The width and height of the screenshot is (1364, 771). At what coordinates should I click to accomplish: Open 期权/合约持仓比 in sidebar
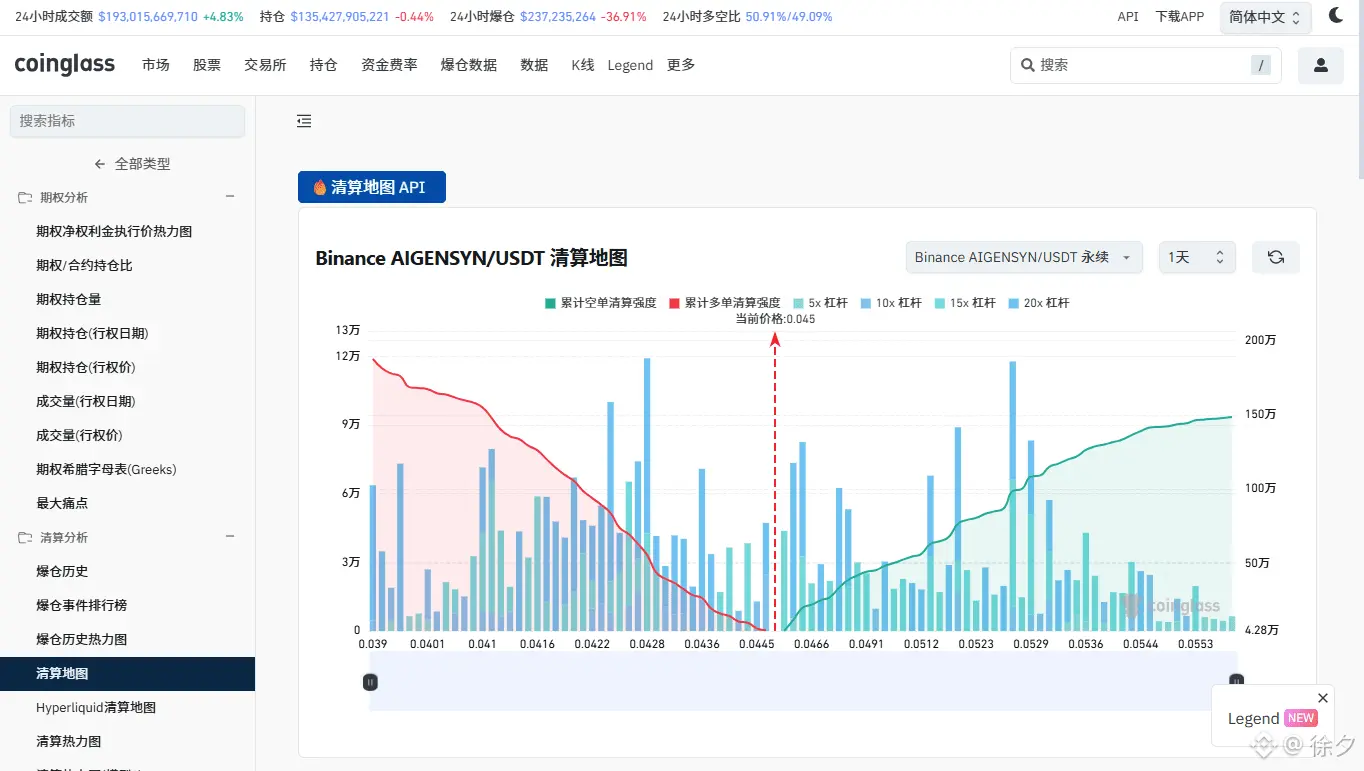(84, 266)
